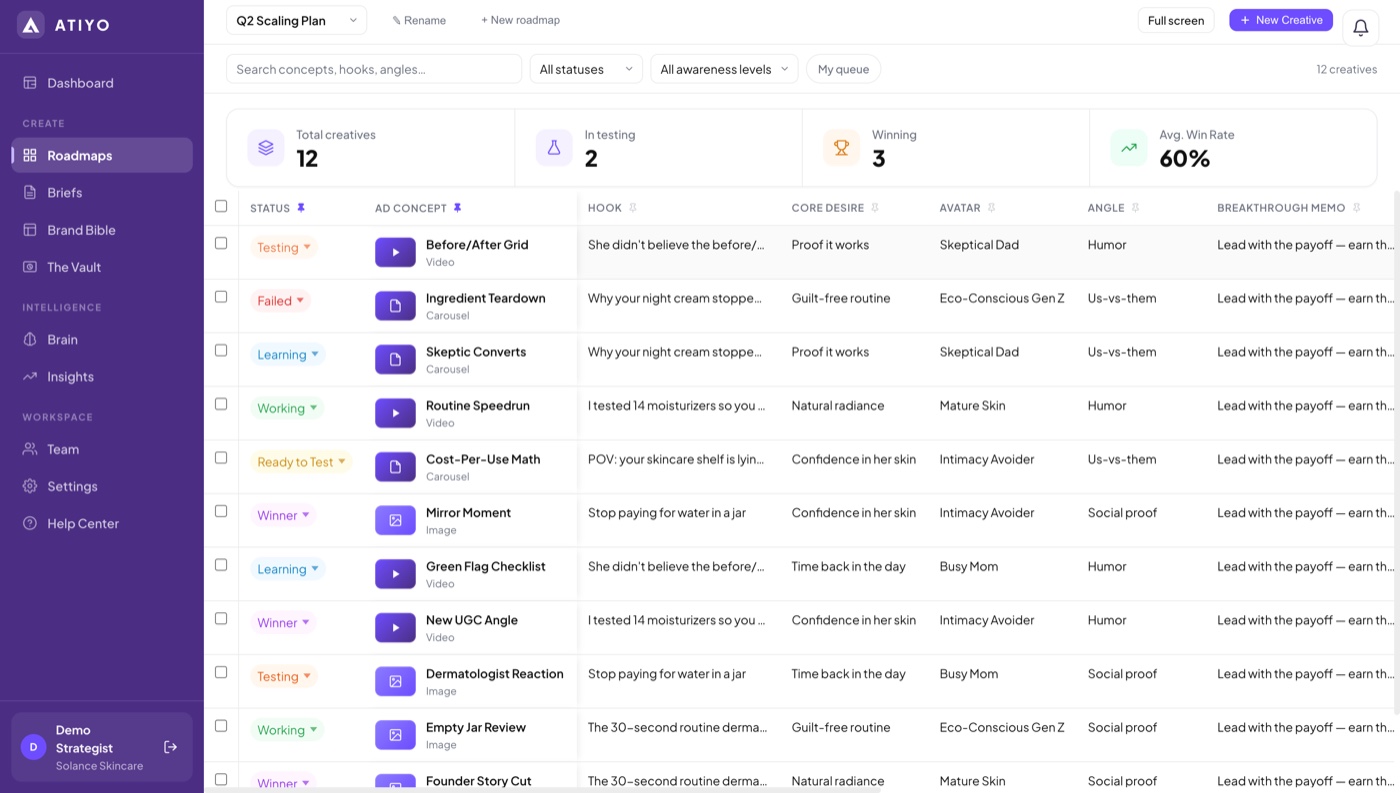The image size is (1400, 793).
Task: Click the carousel icon for Cost-Per-Use Math
Action: 395,467
